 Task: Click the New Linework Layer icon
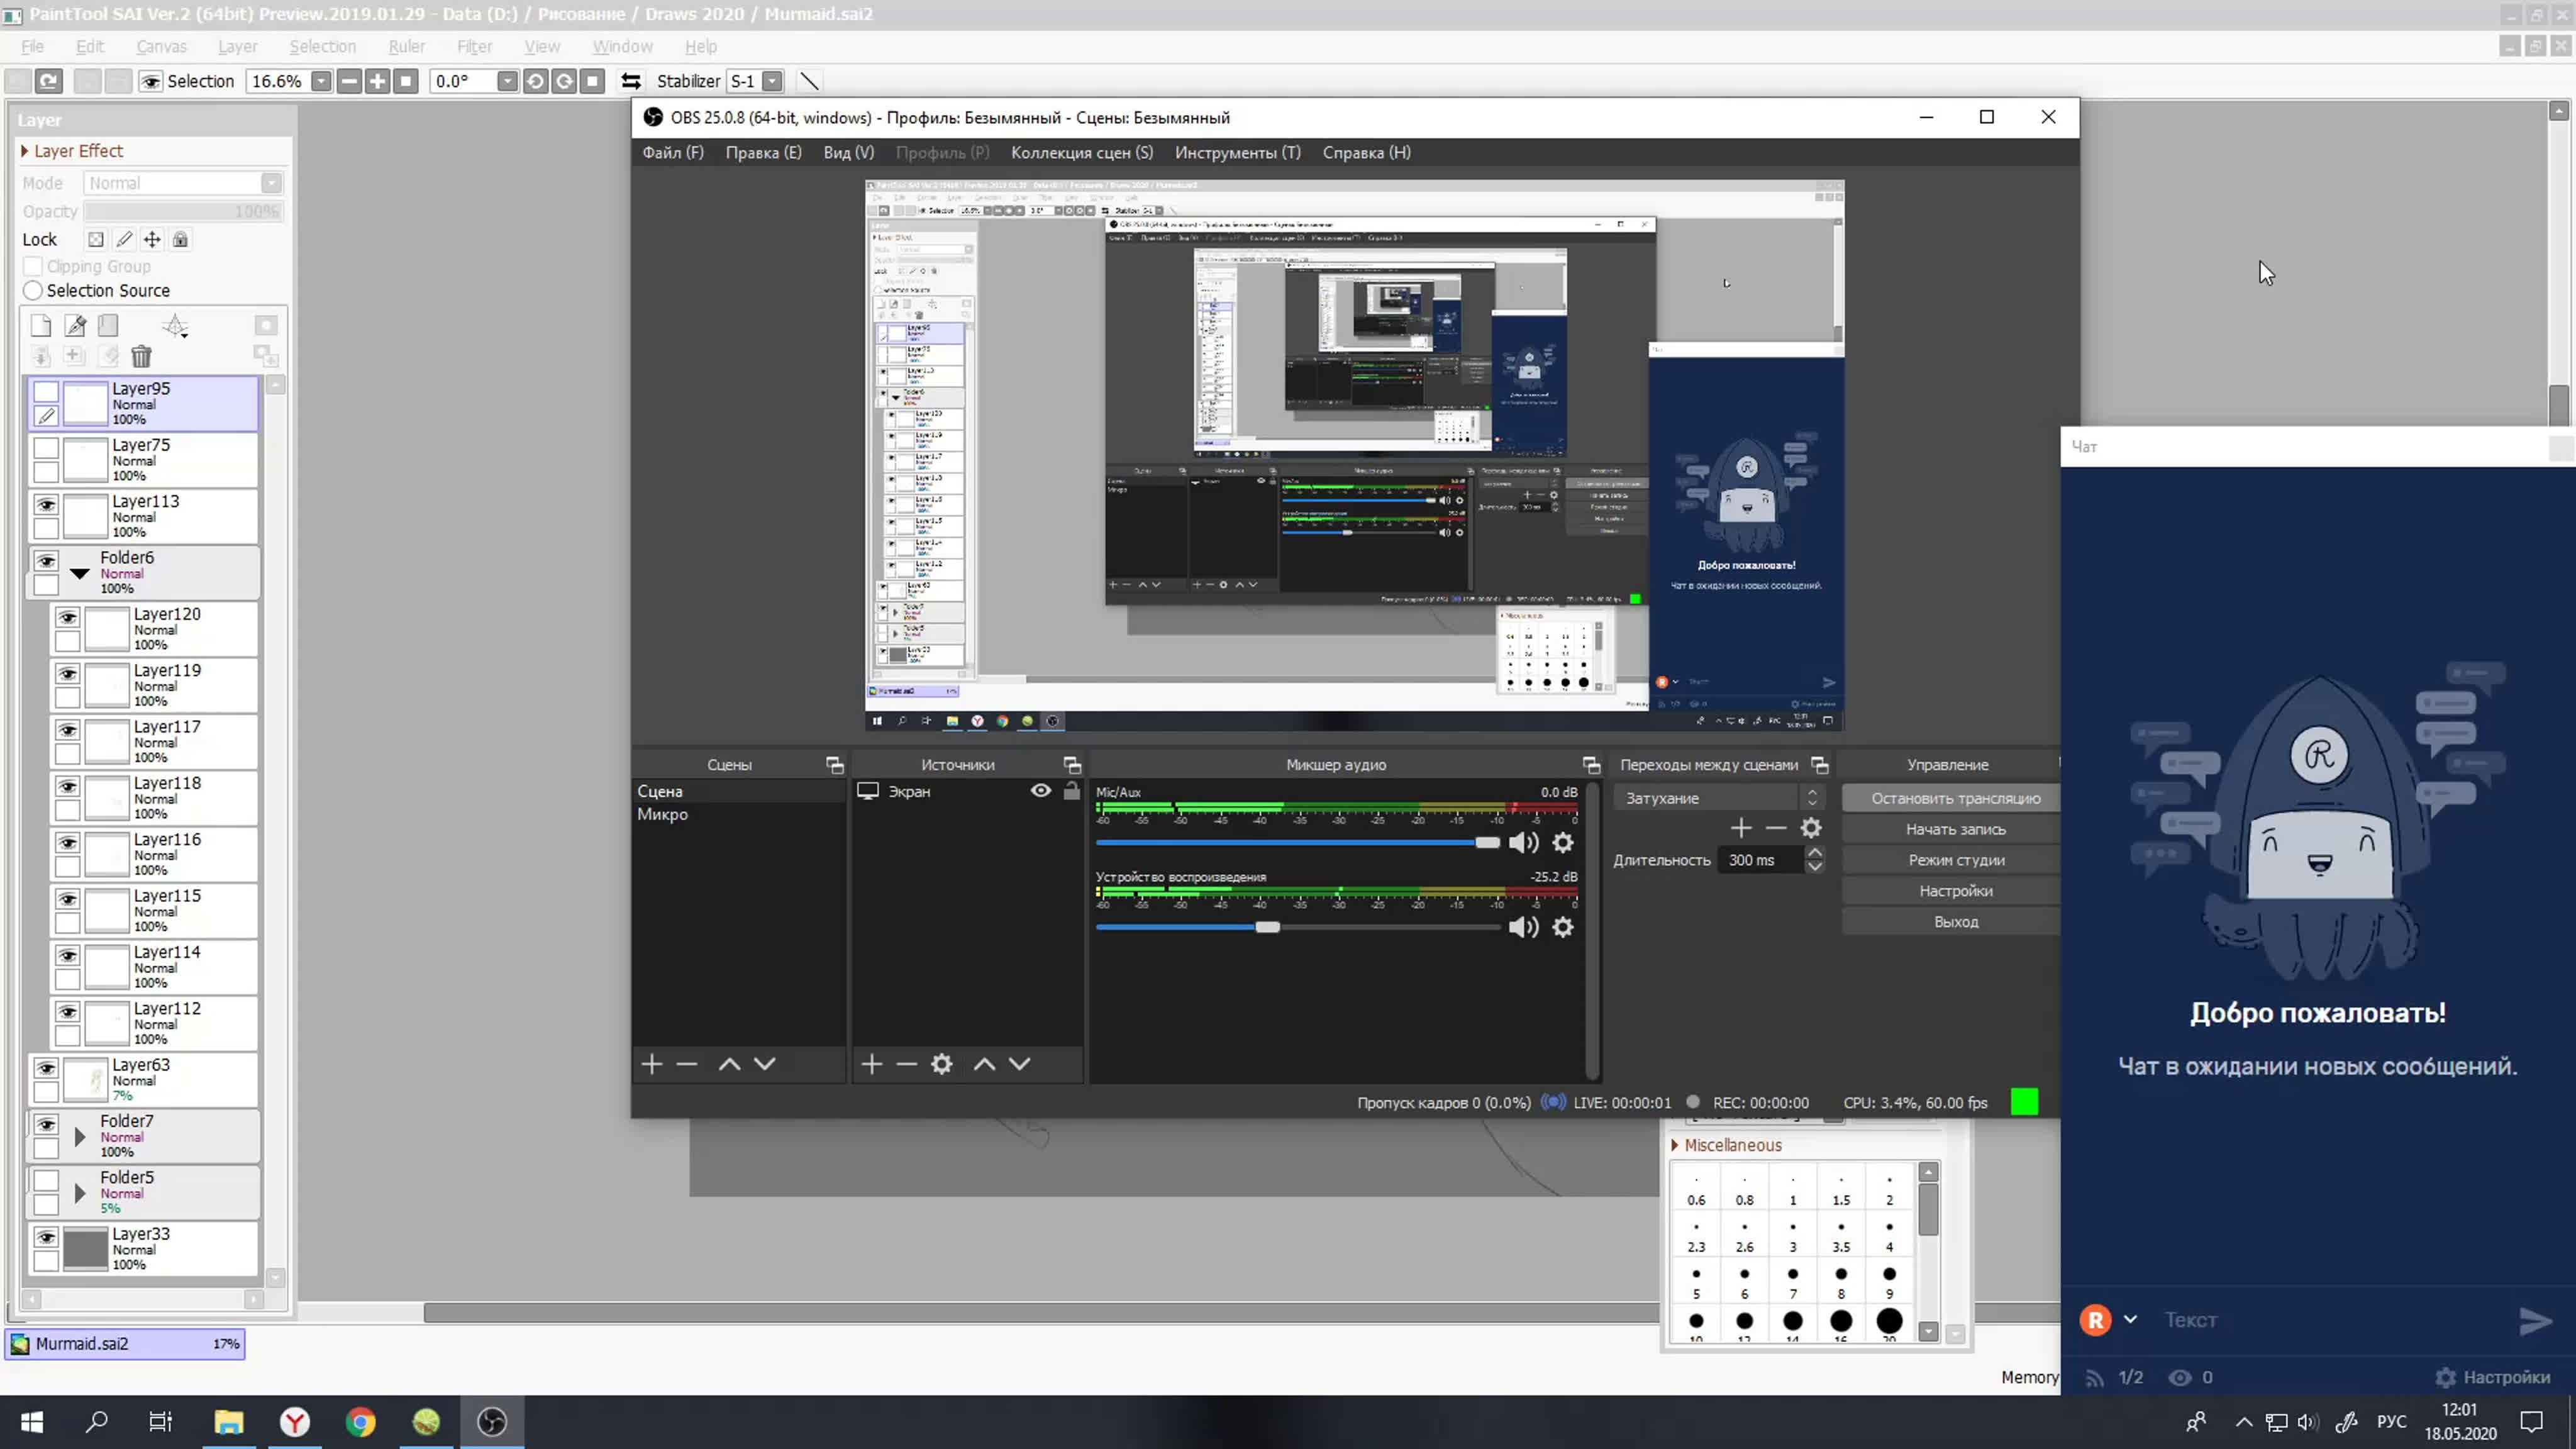[x=75, y=325]
